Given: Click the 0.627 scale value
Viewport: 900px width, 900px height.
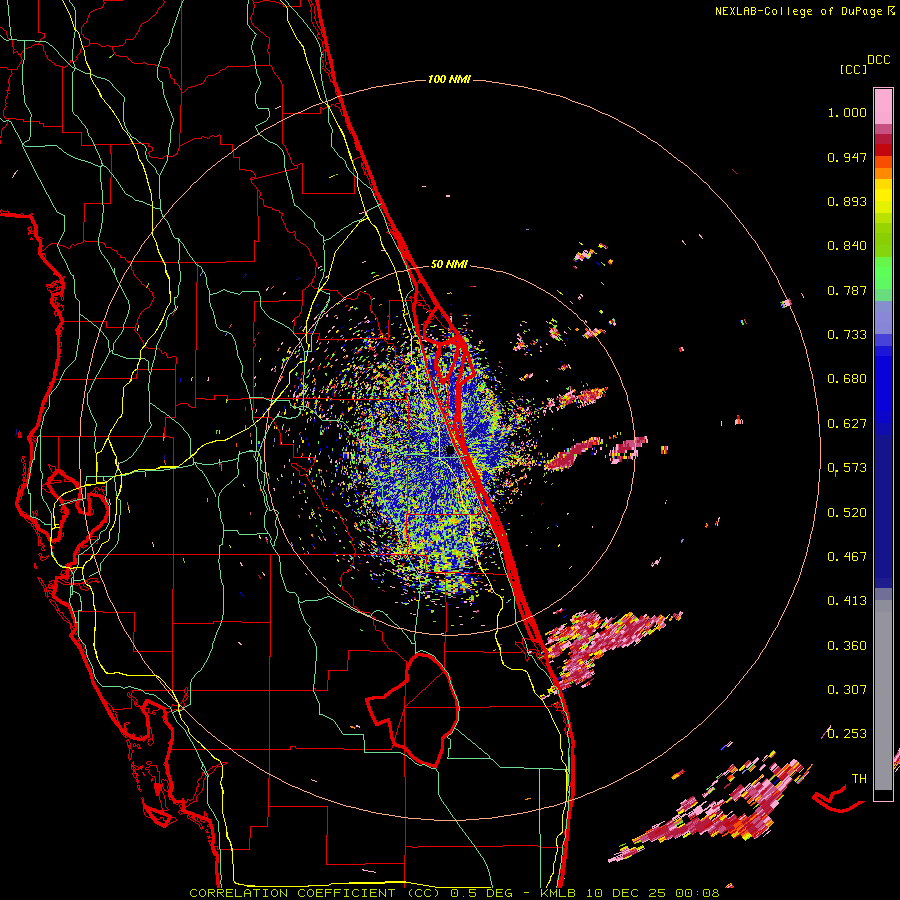Looking at the screenshot, I should pos(847,424).
